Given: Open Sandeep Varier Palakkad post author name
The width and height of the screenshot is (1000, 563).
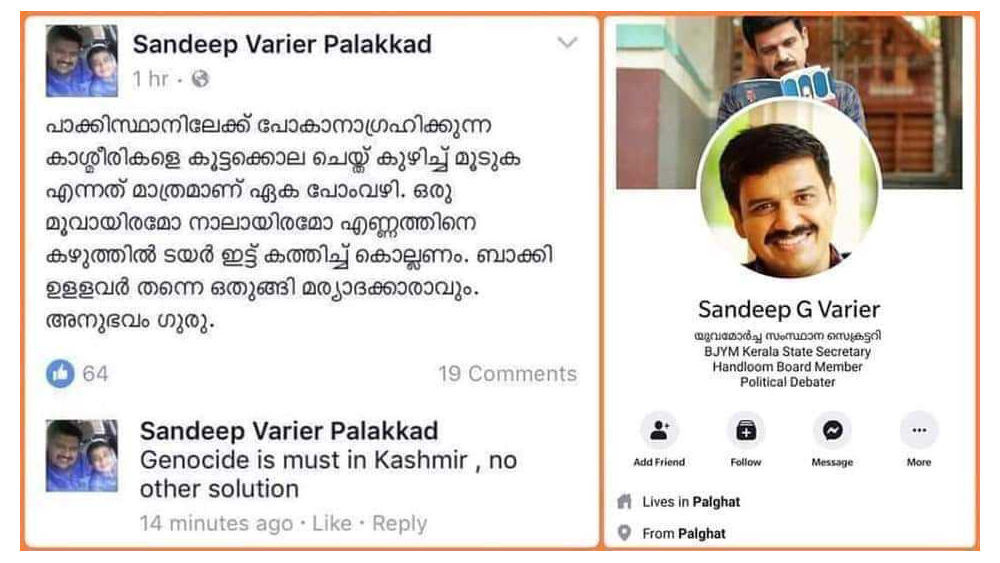Looking at the screenshot, I should click(x=282, y=45).
